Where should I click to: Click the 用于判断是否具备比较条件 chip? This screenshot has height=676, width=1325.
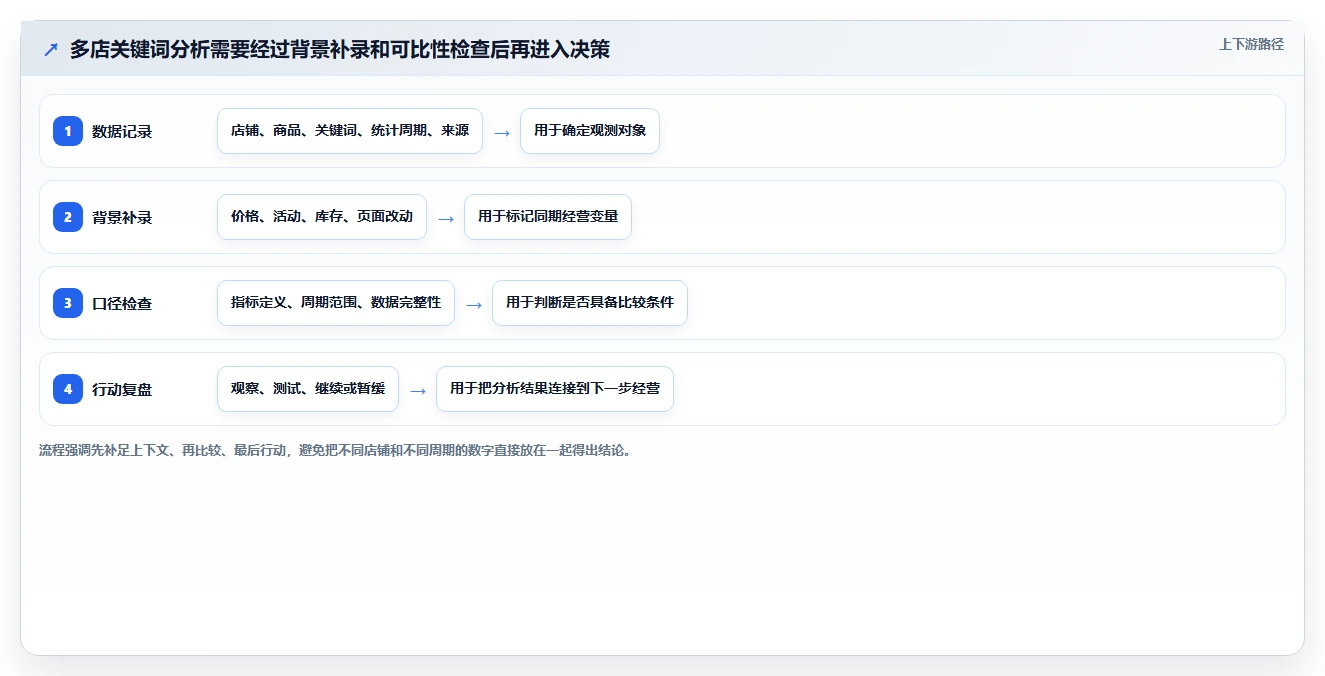pyautogui.click(x=590, y=303)
